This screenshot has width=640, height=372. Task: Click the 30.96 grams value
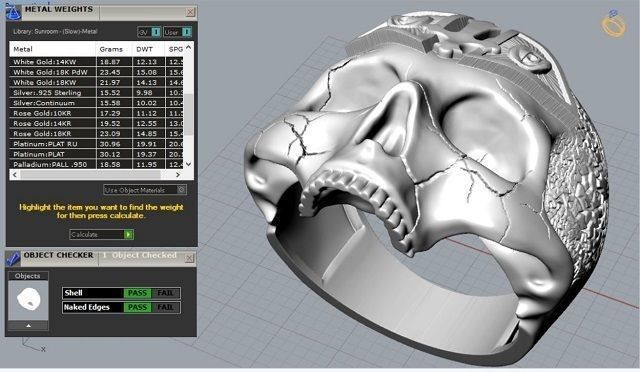tap(110, 144)
